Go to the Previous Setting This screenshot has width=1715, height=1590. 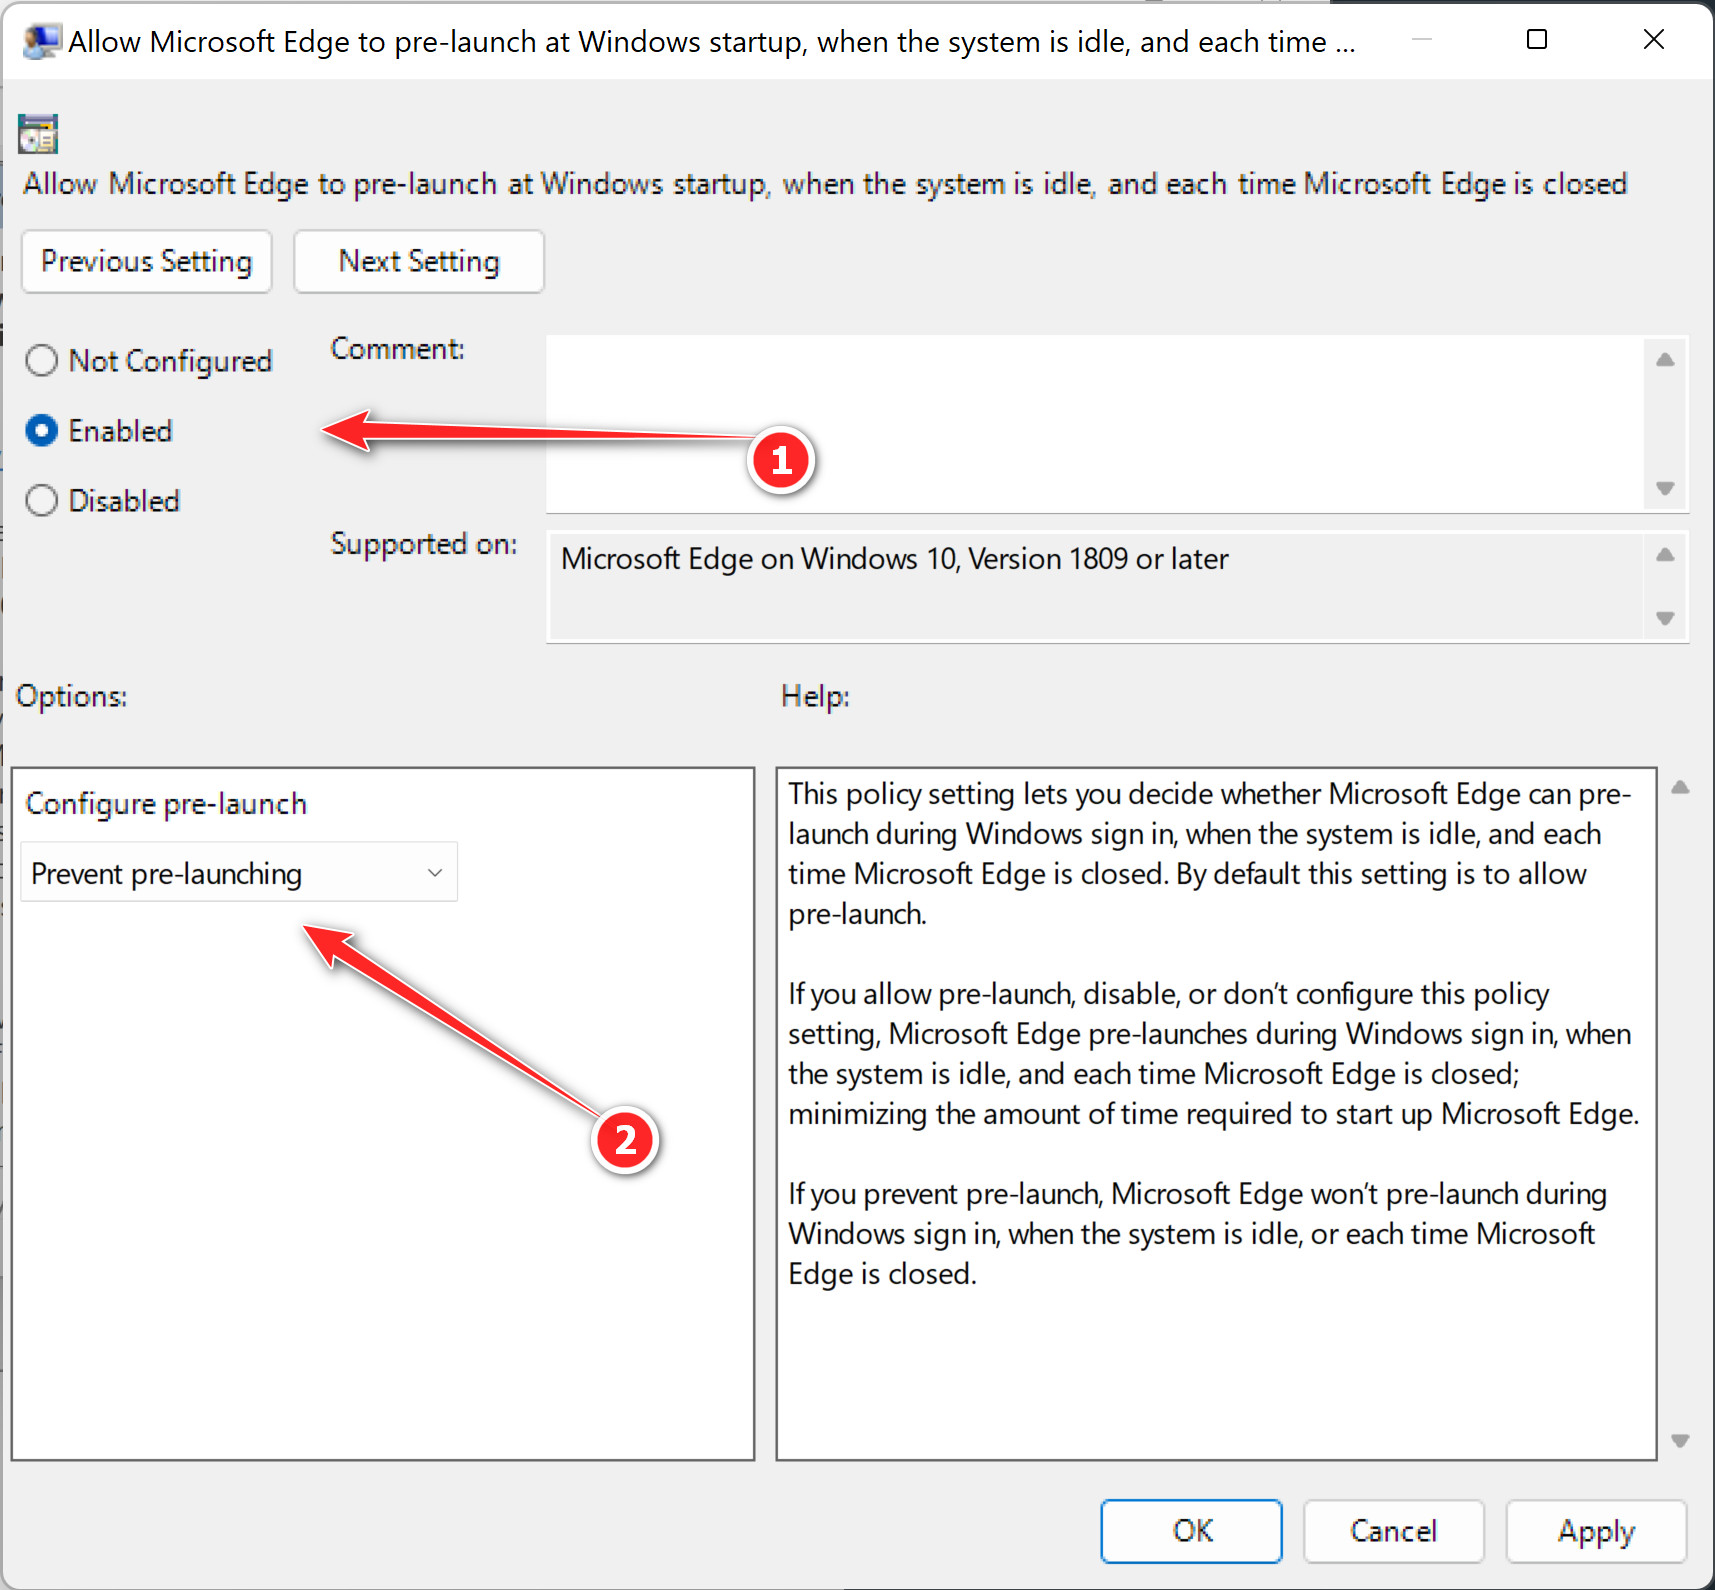[146, 261]
